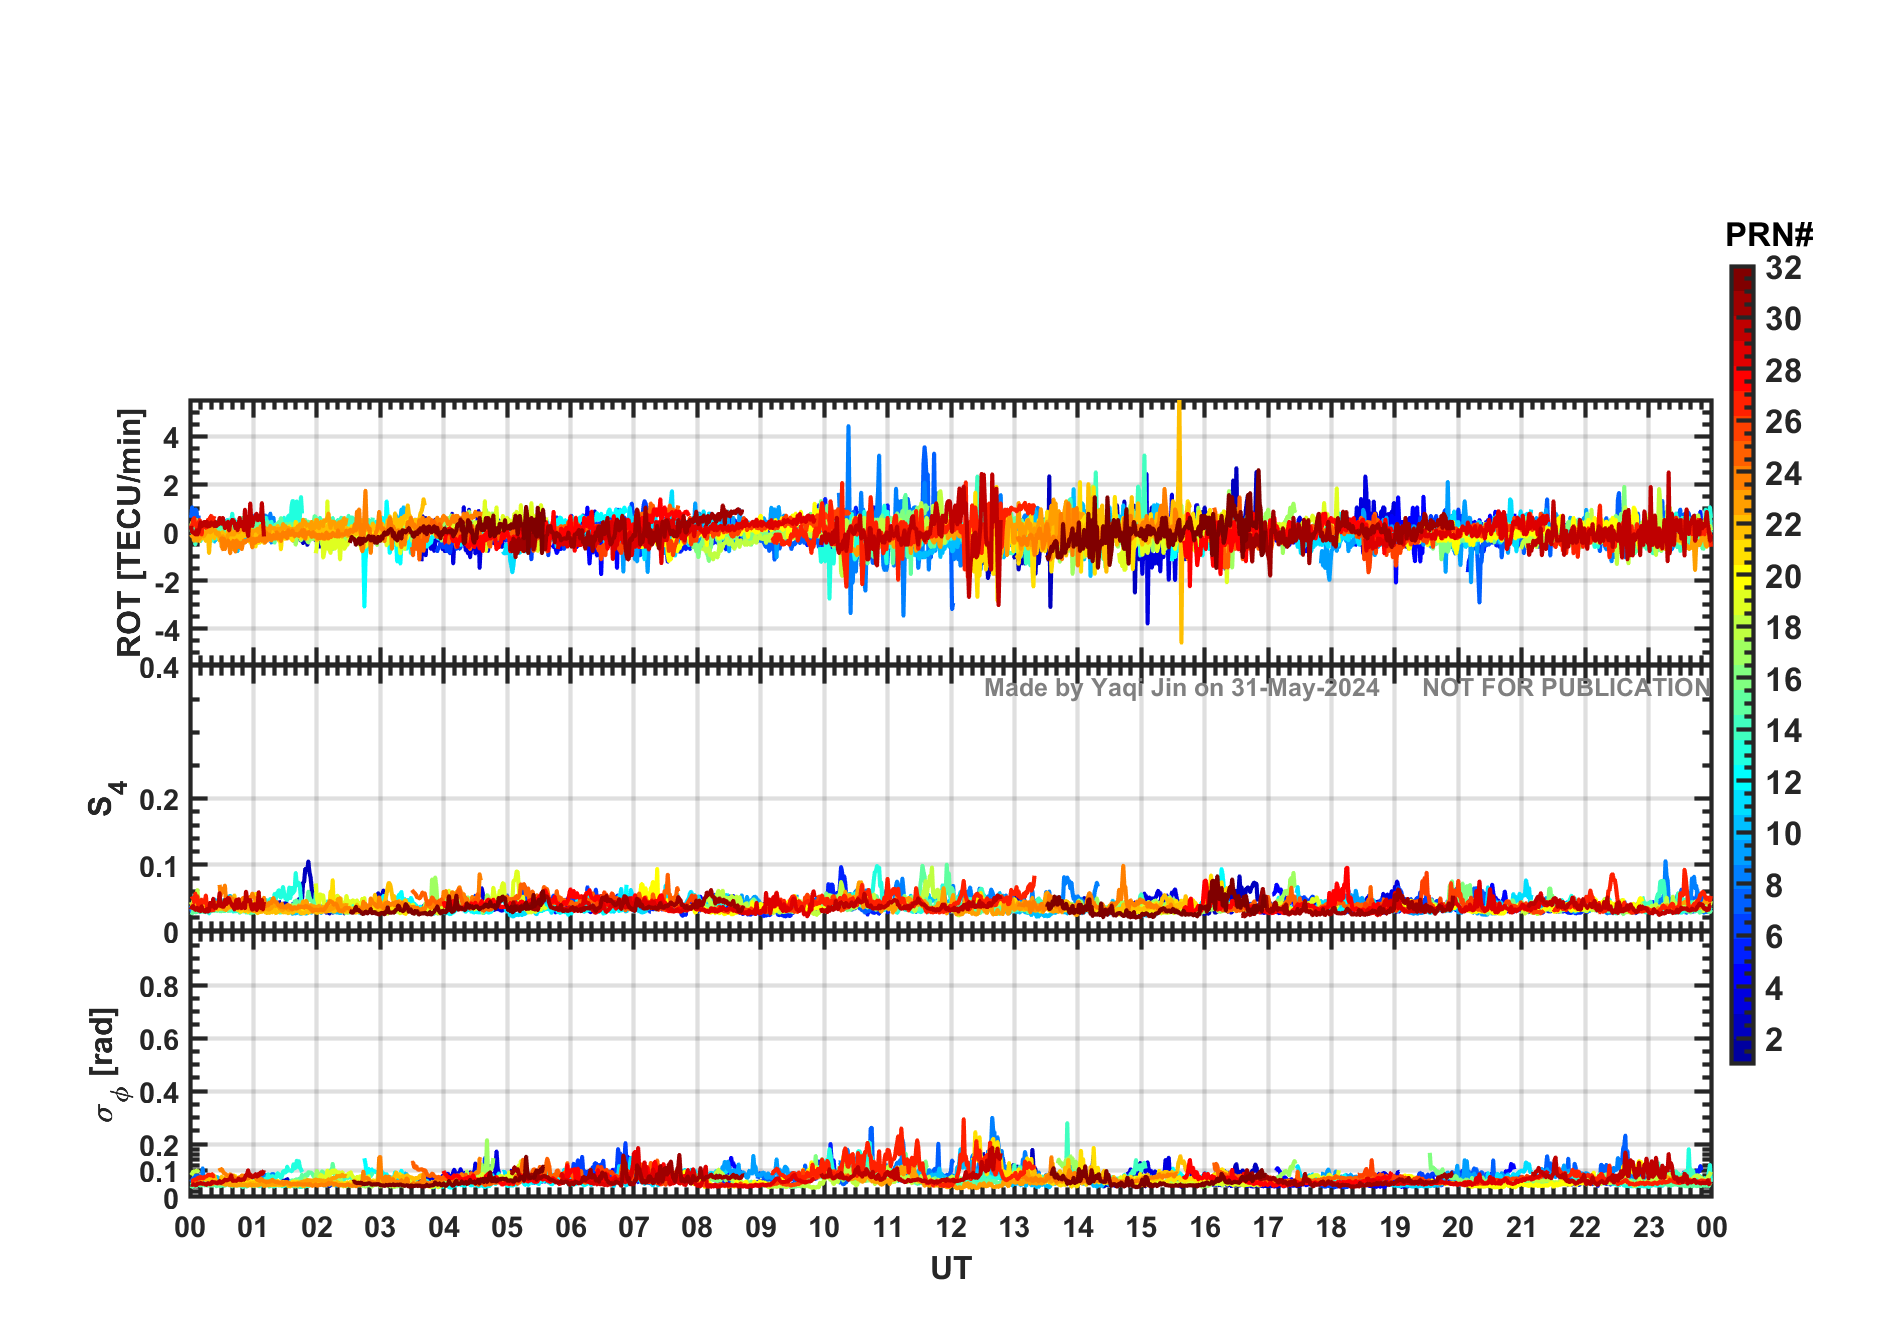Click the 'NOT FOR PUBLICATION' text

pyautogui.click(x=1566, y=688)
